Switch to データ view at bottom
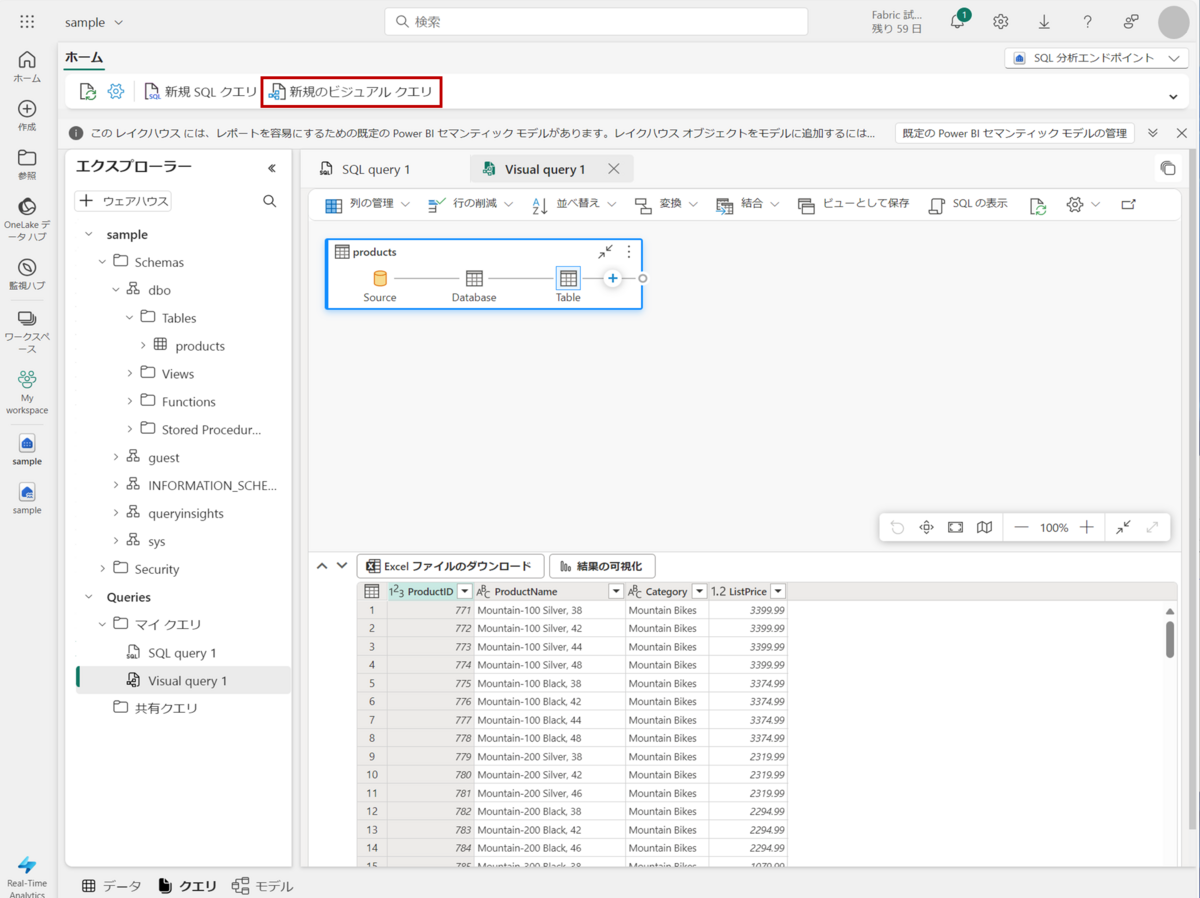The height and width of the screenshot is (898, 1200). [x=111, y=886]
